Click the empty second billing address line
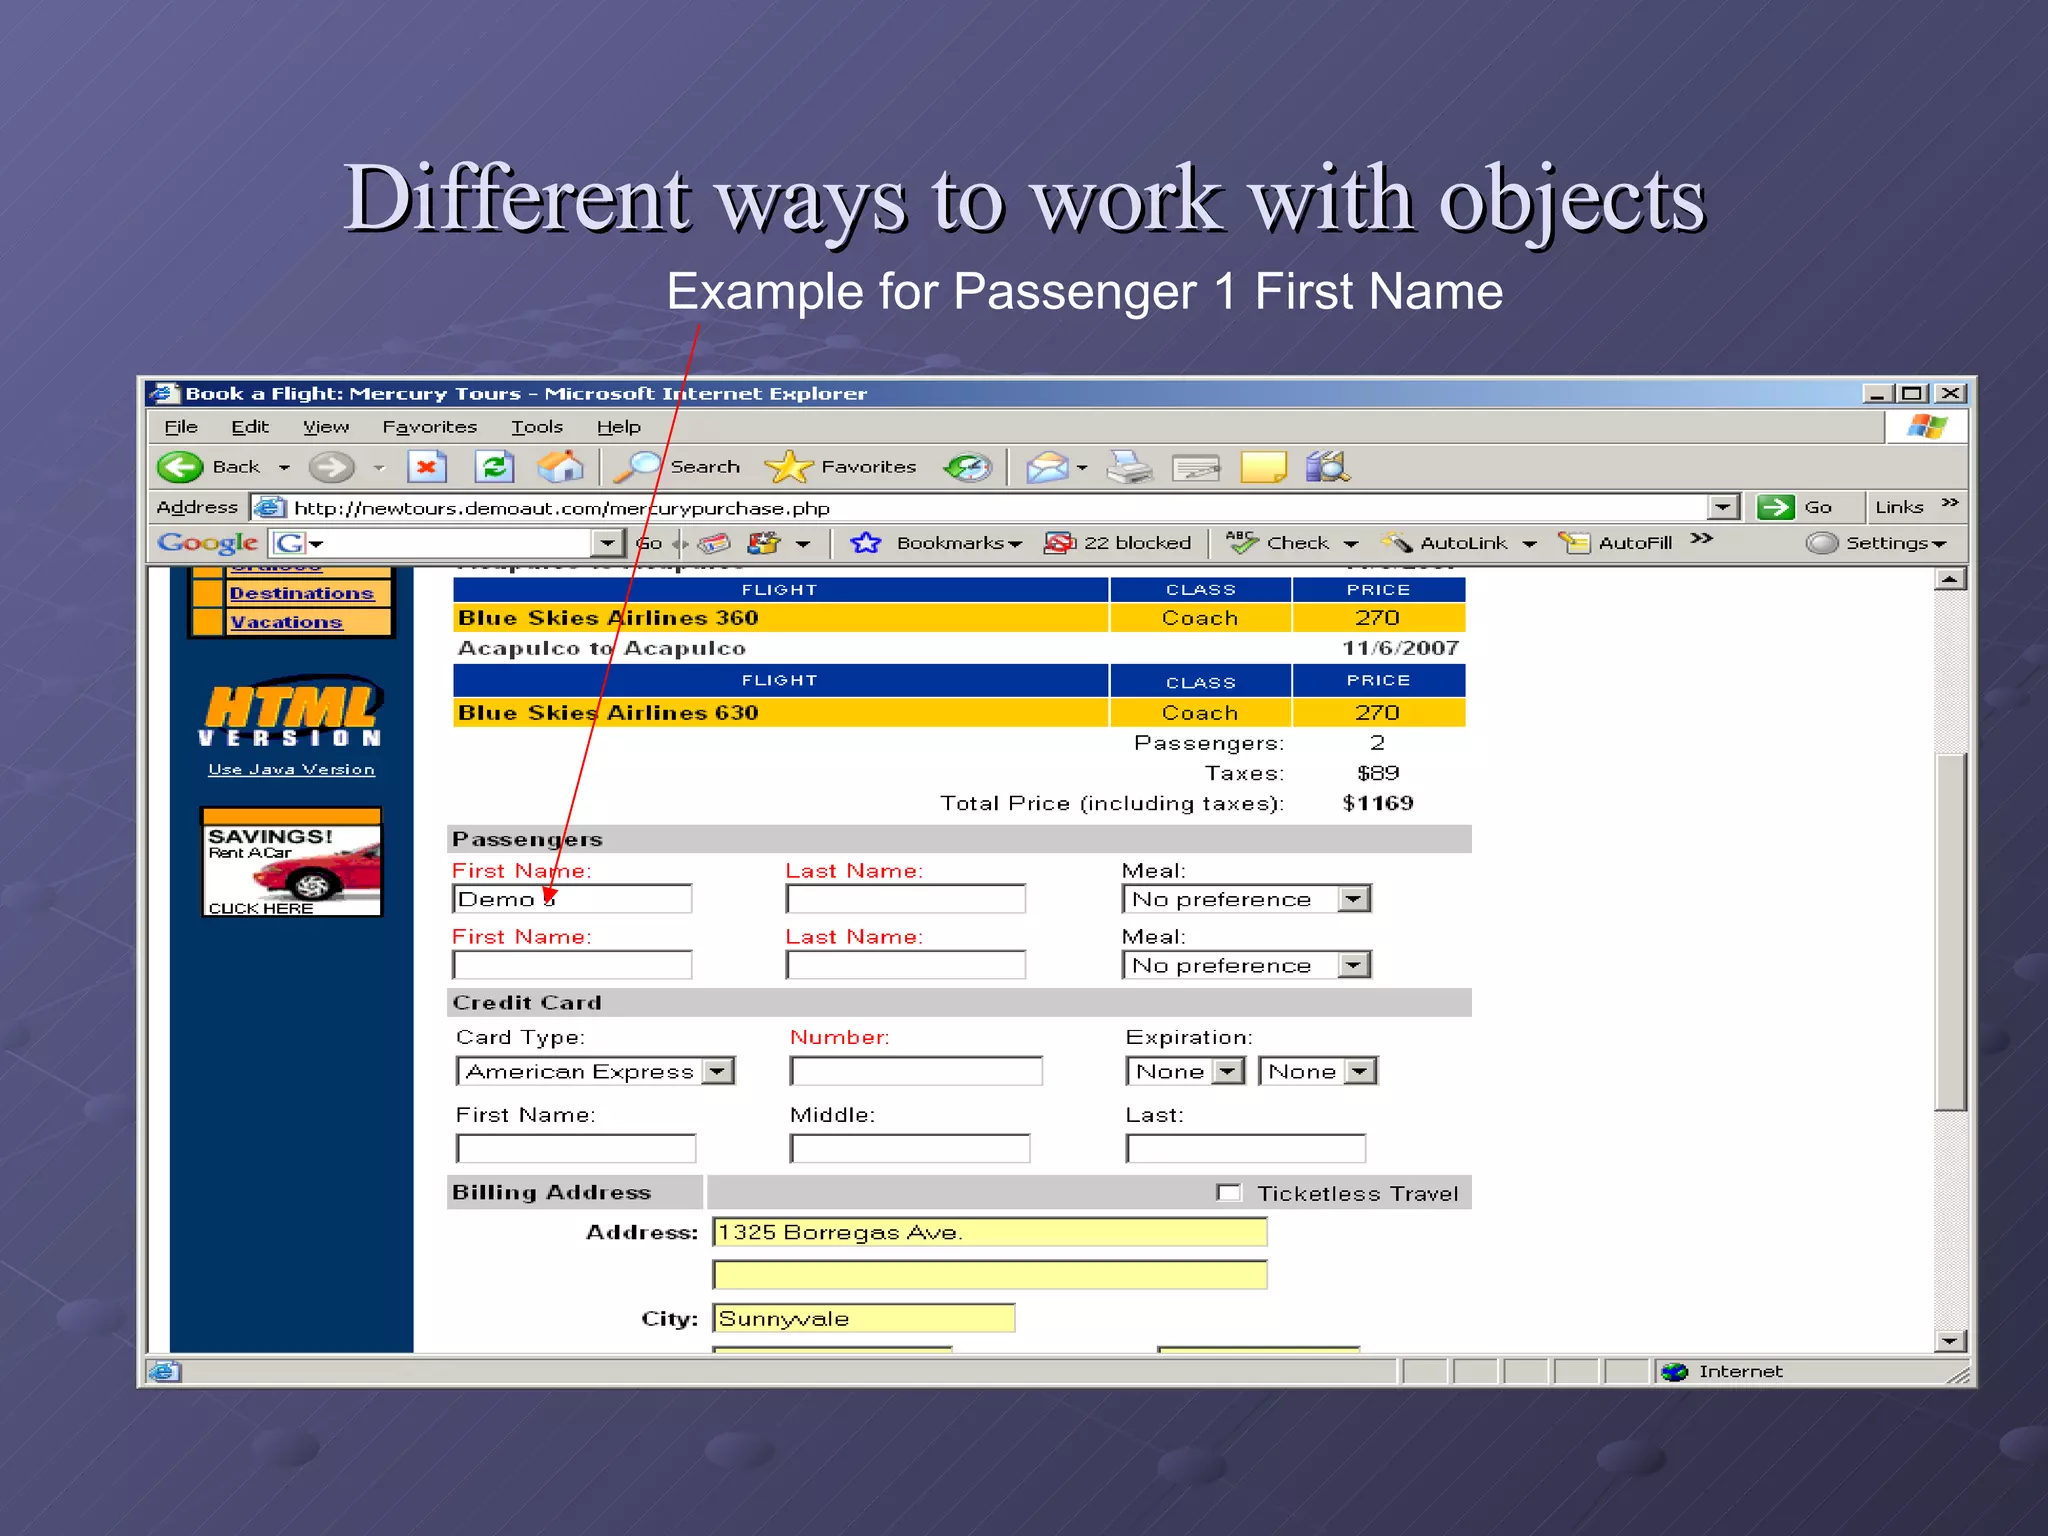2048x1536 pixels. pos(990,1275)
